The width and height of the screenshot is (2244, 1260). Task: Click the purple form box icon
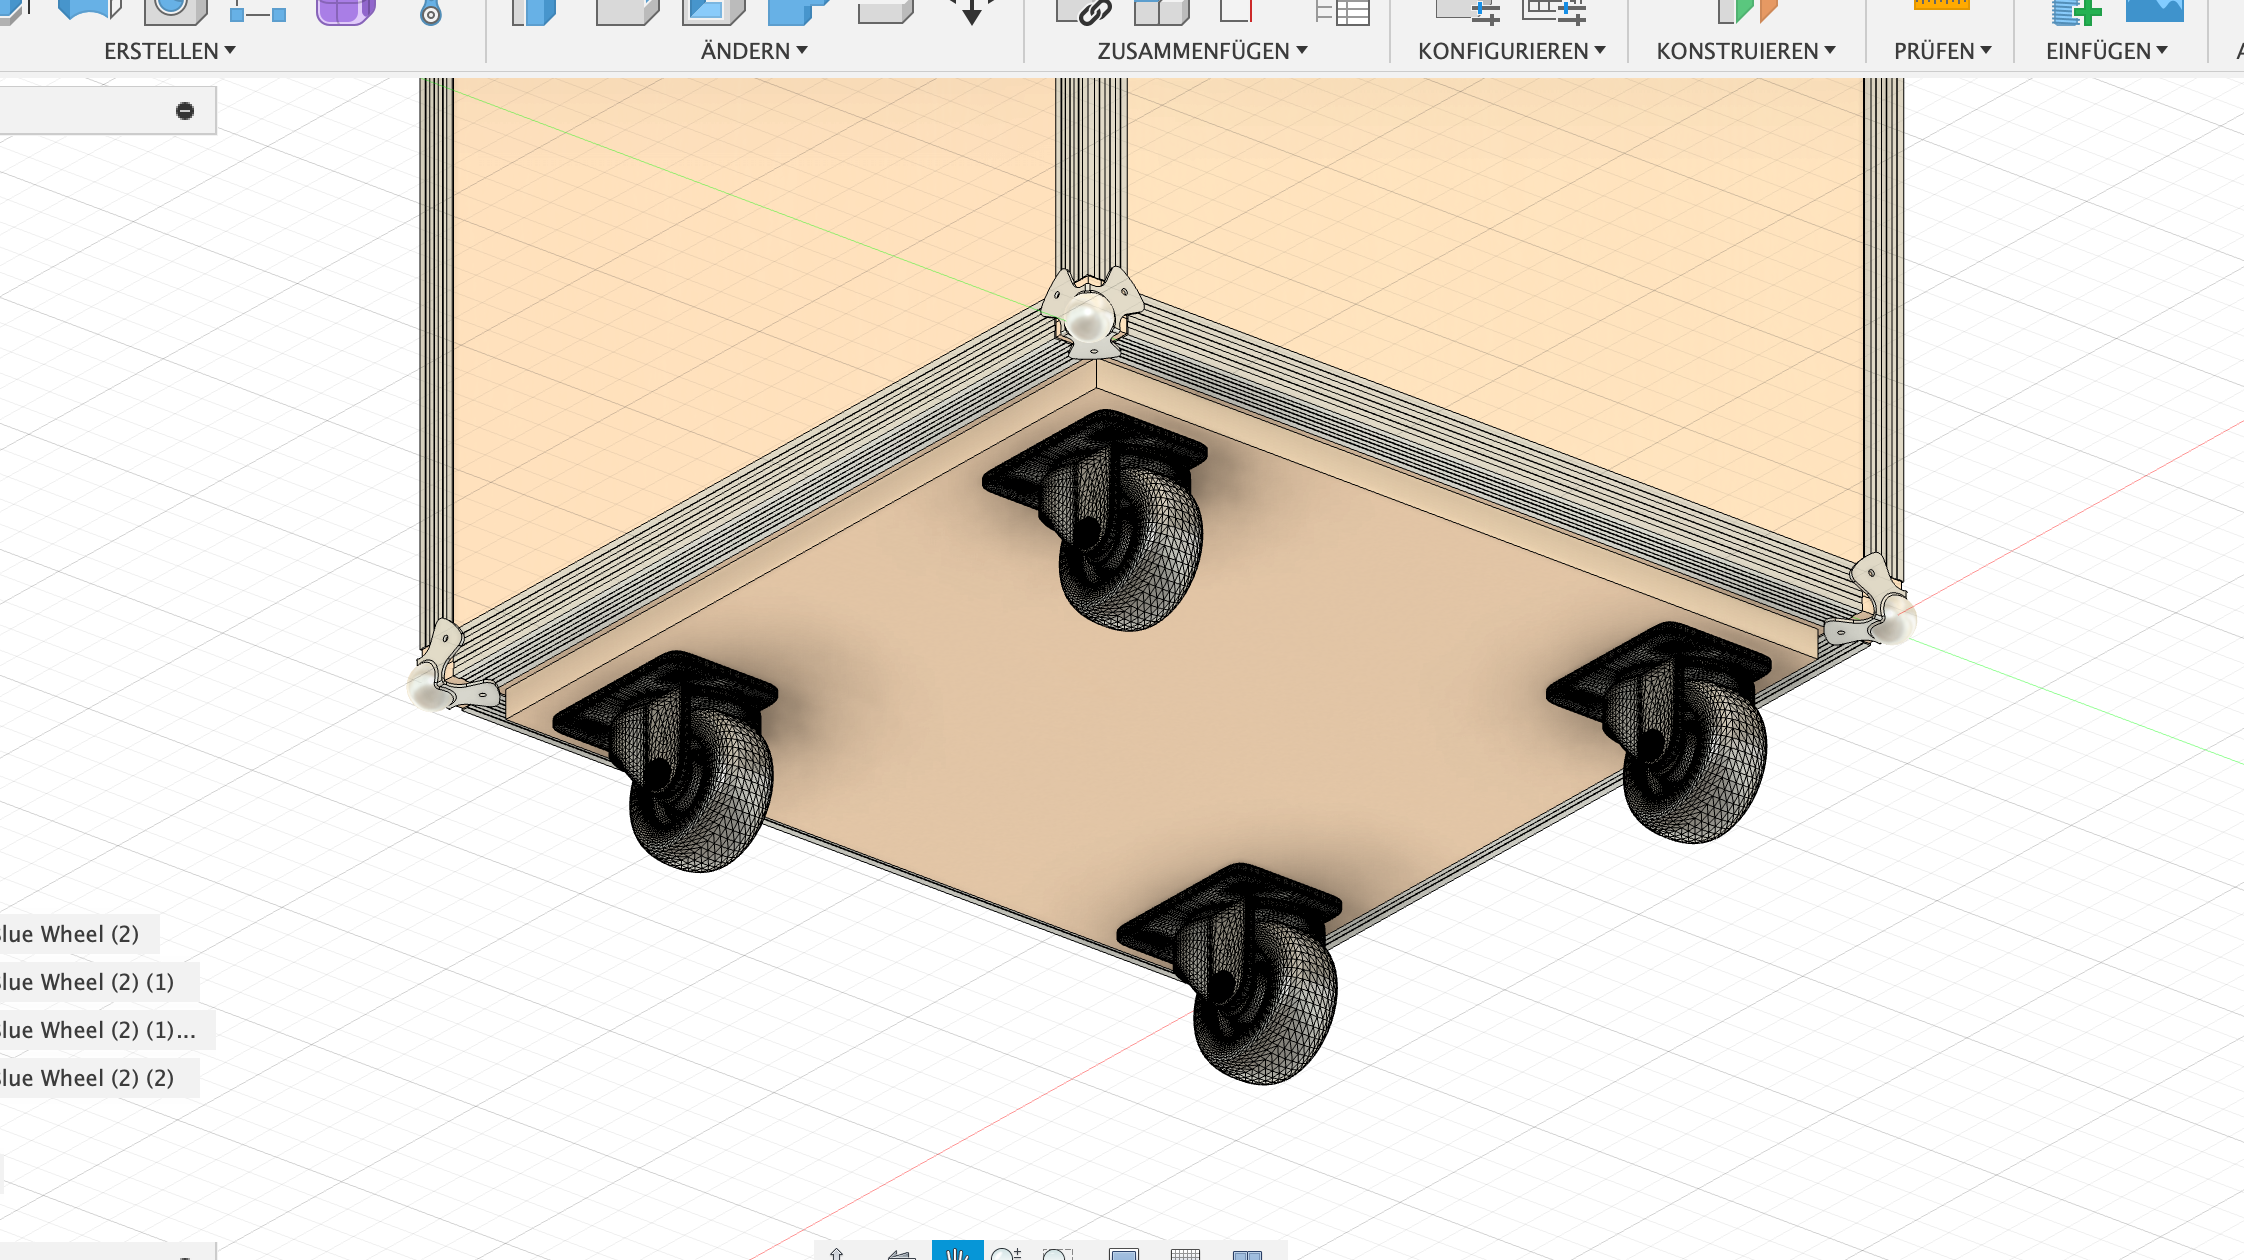pos(345,10)
